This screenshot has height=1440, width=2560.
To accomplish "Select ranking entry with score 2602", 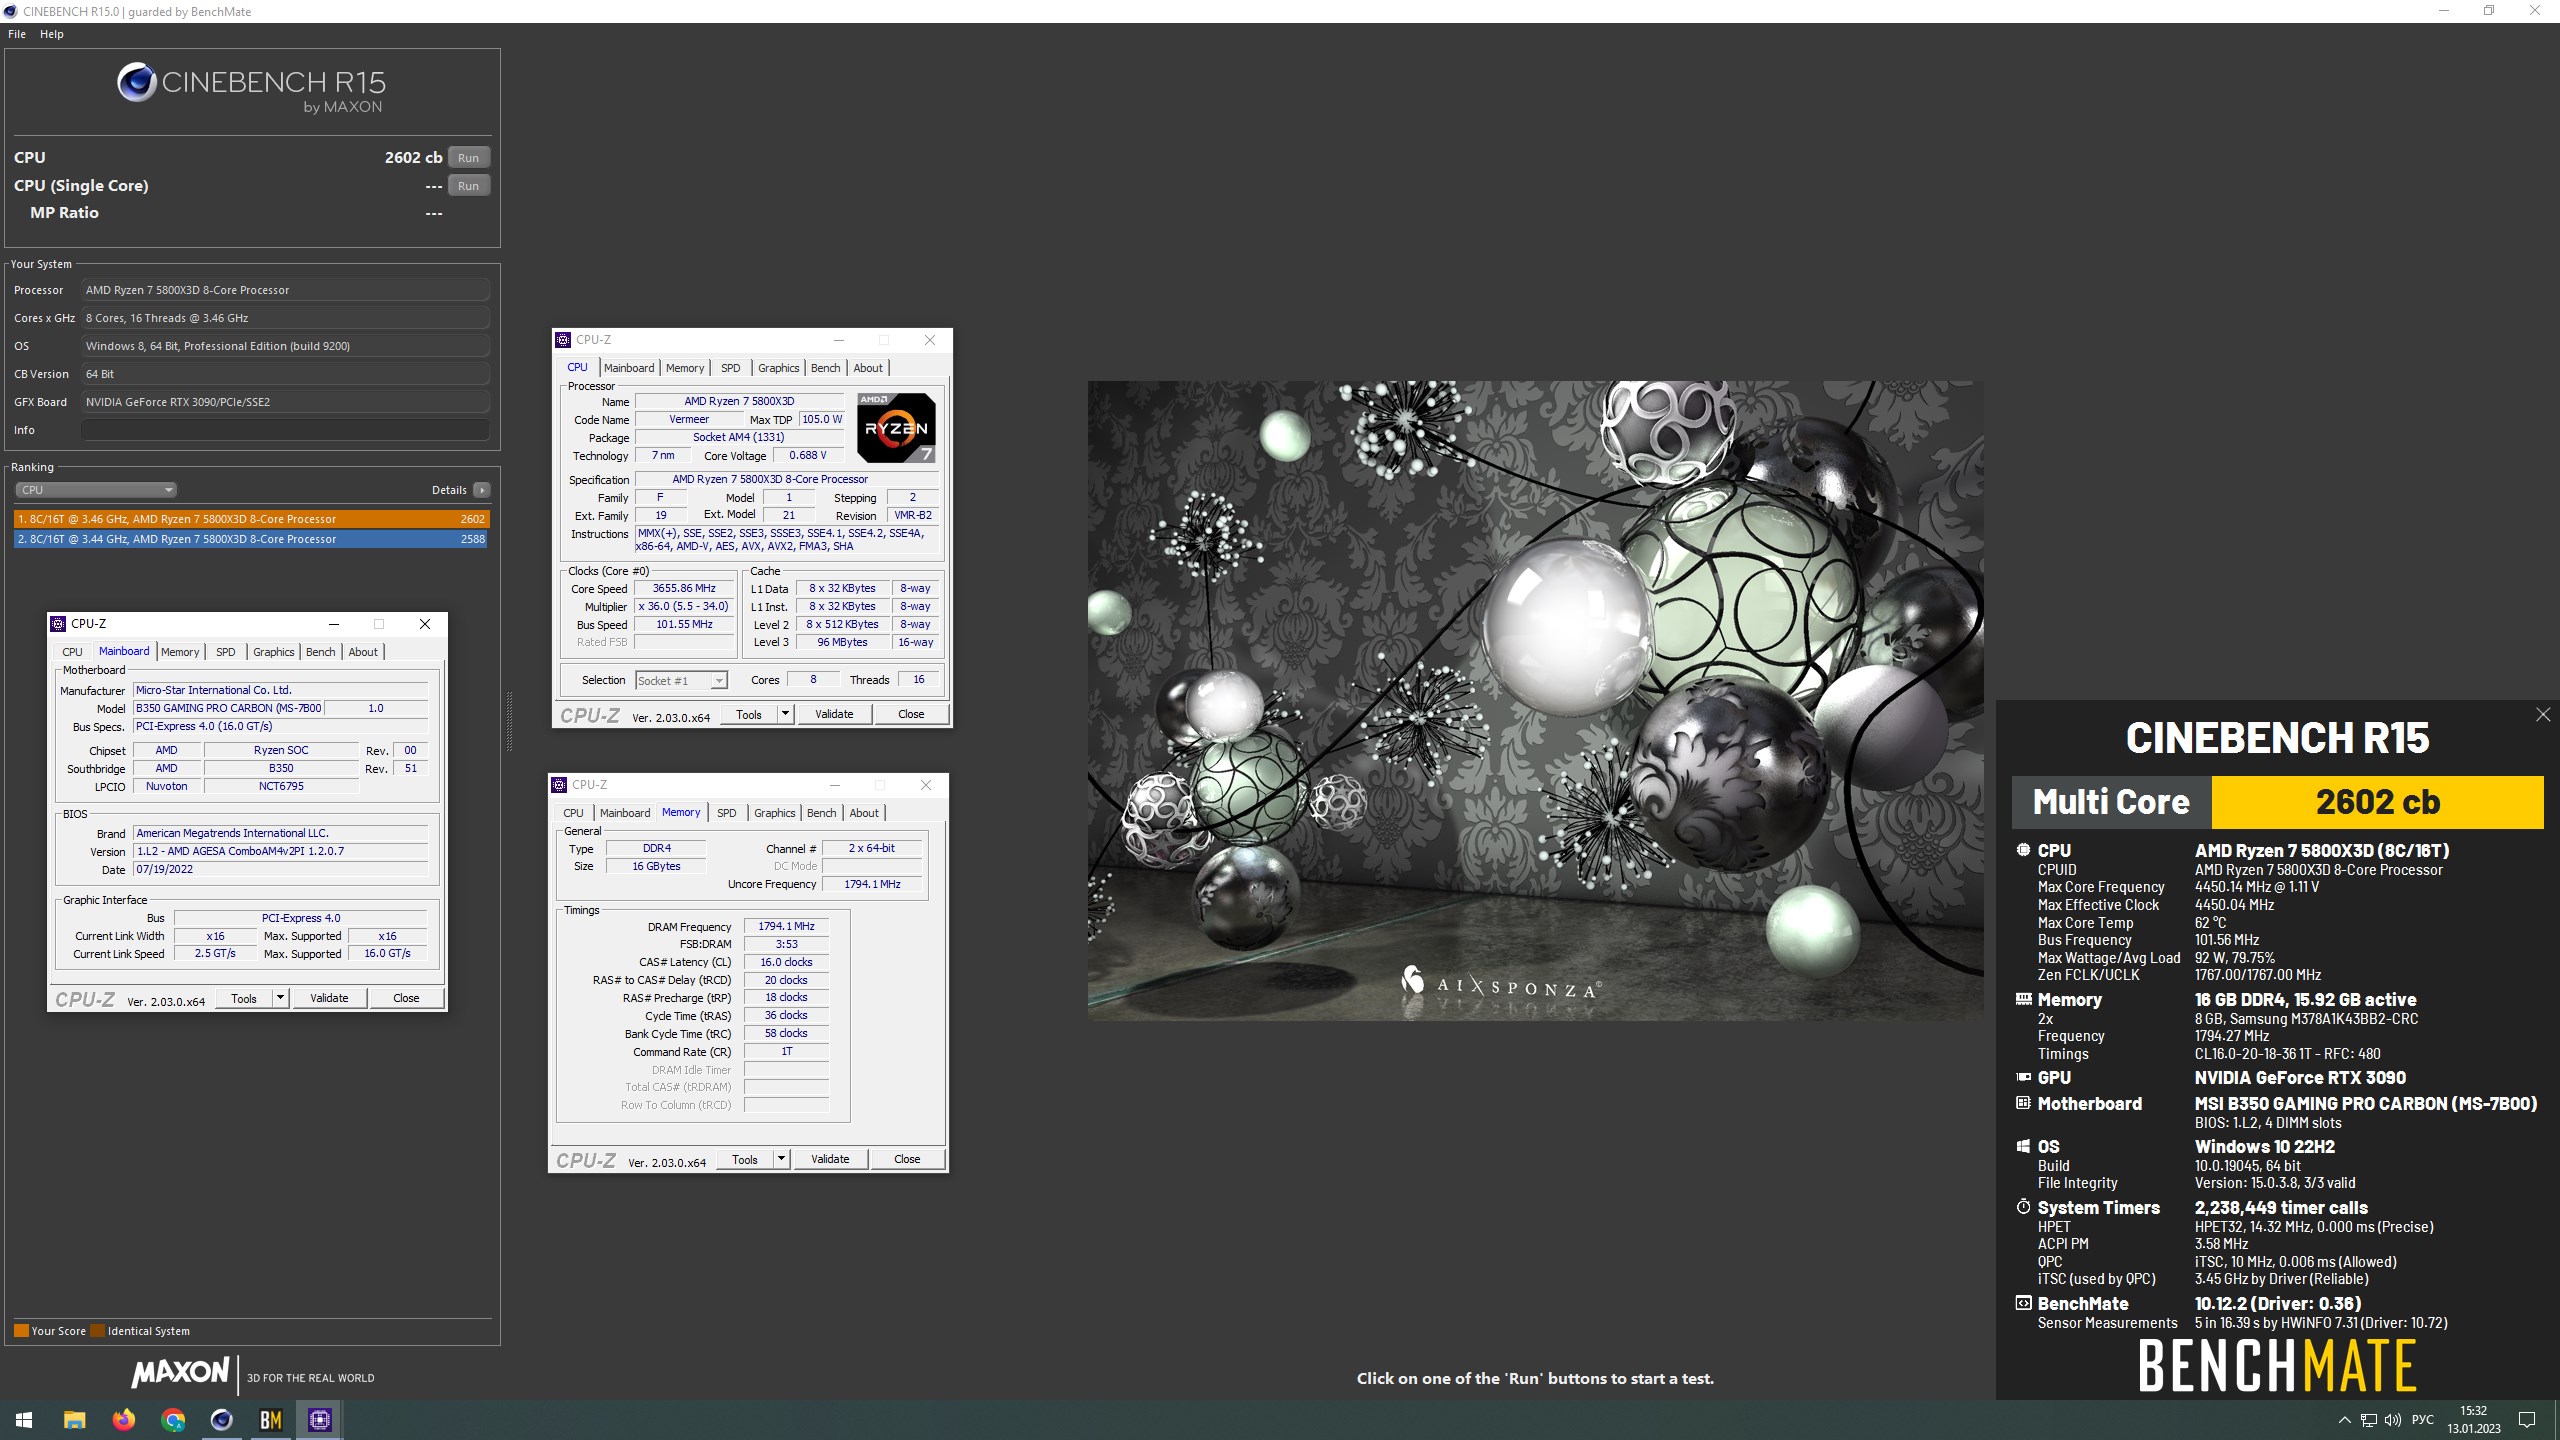I will (x=251, y=519).
